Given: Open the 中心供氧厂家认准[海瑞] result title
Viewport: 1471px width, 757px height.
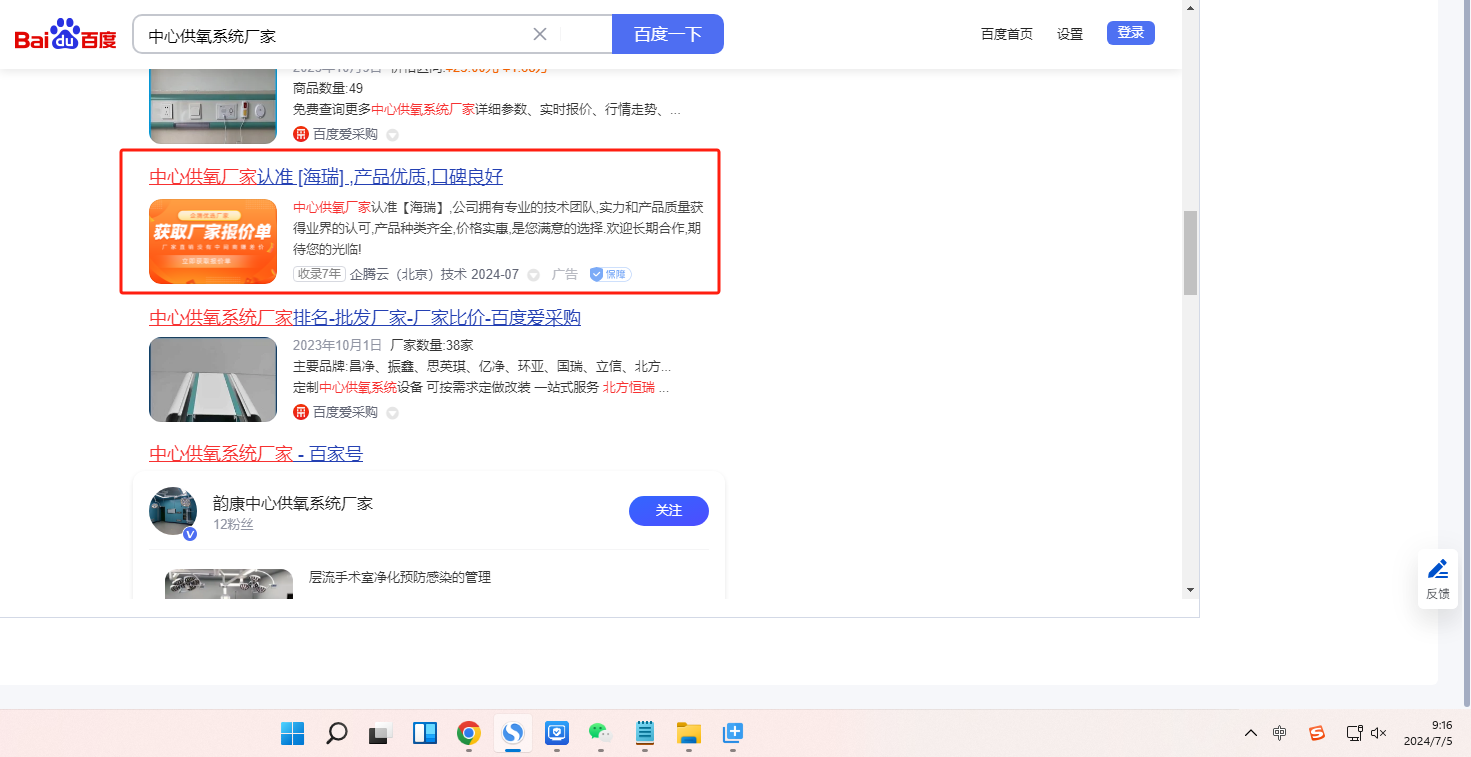Looking at the screenshot, I should [326, 177].
